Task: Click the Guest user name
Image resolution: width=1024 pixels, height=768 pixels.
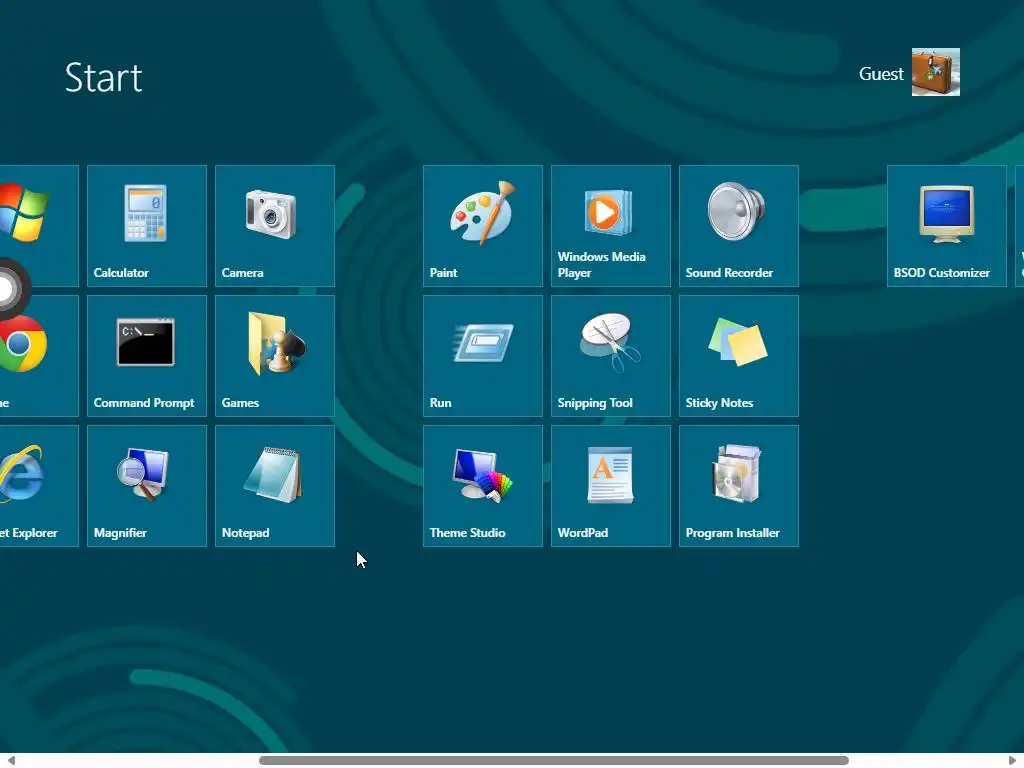Action: click(x=881, y=74)
